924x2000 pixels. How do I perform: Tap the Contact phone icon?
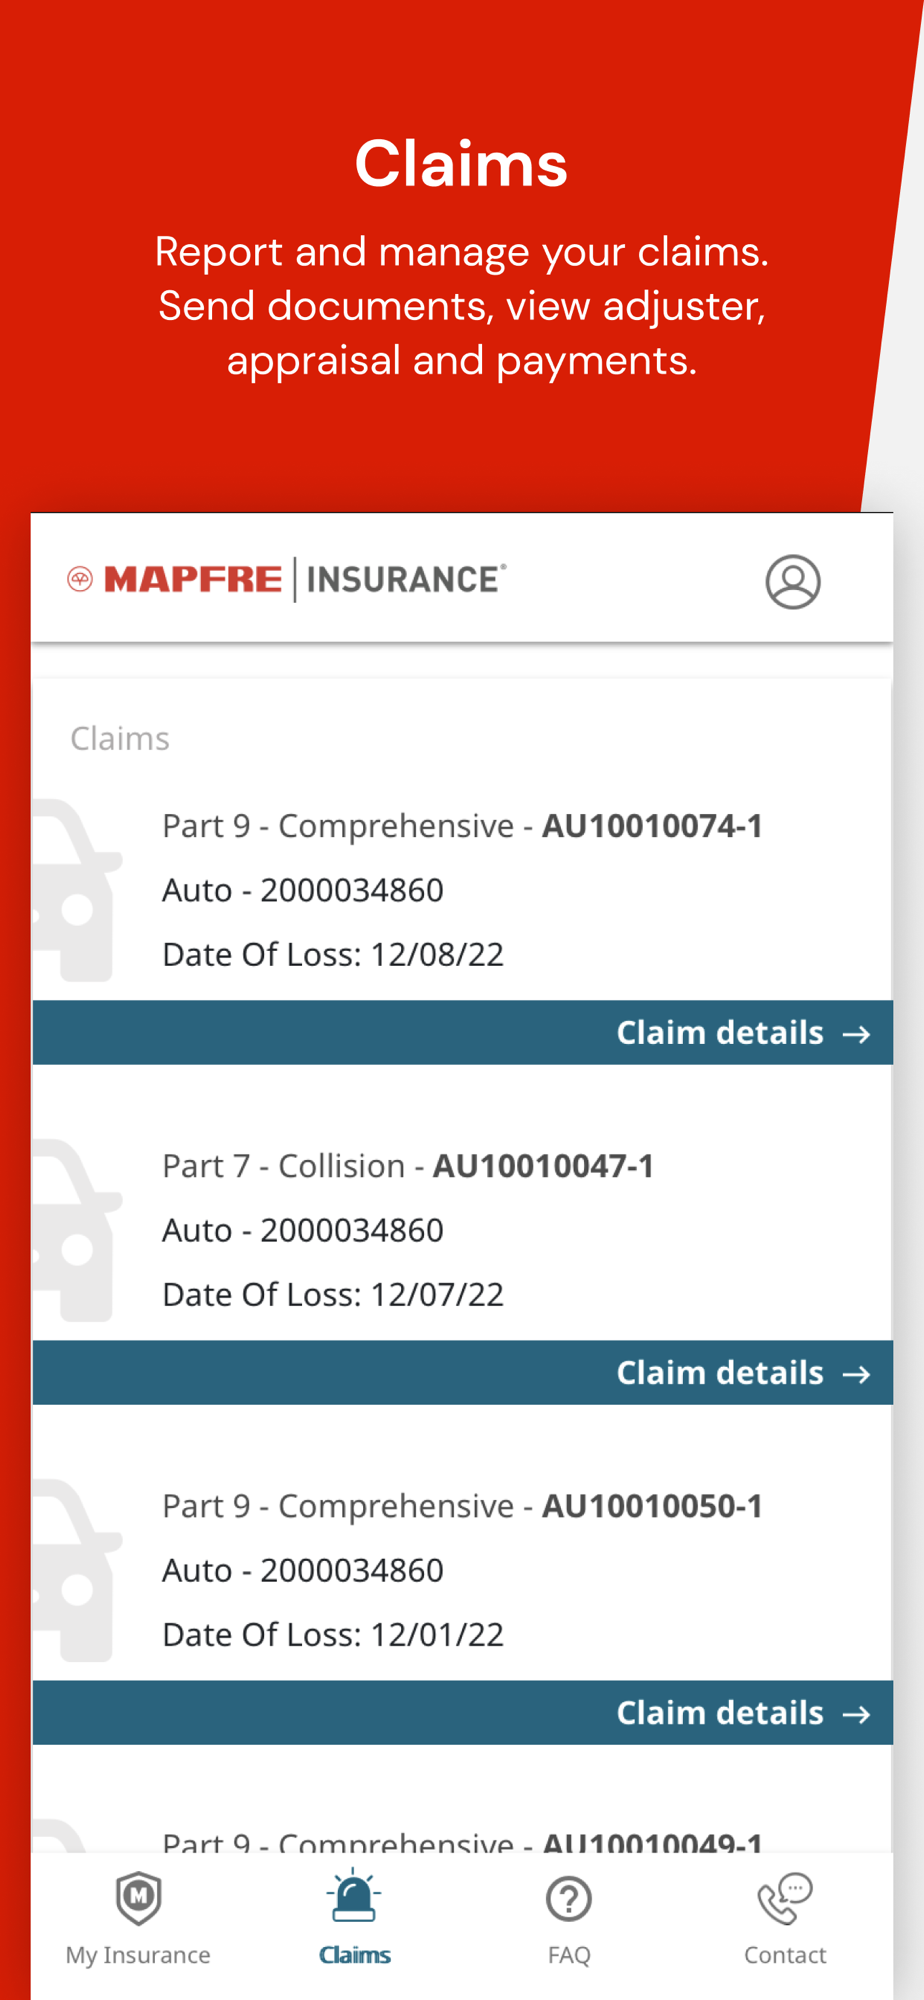coord(785,1898)
